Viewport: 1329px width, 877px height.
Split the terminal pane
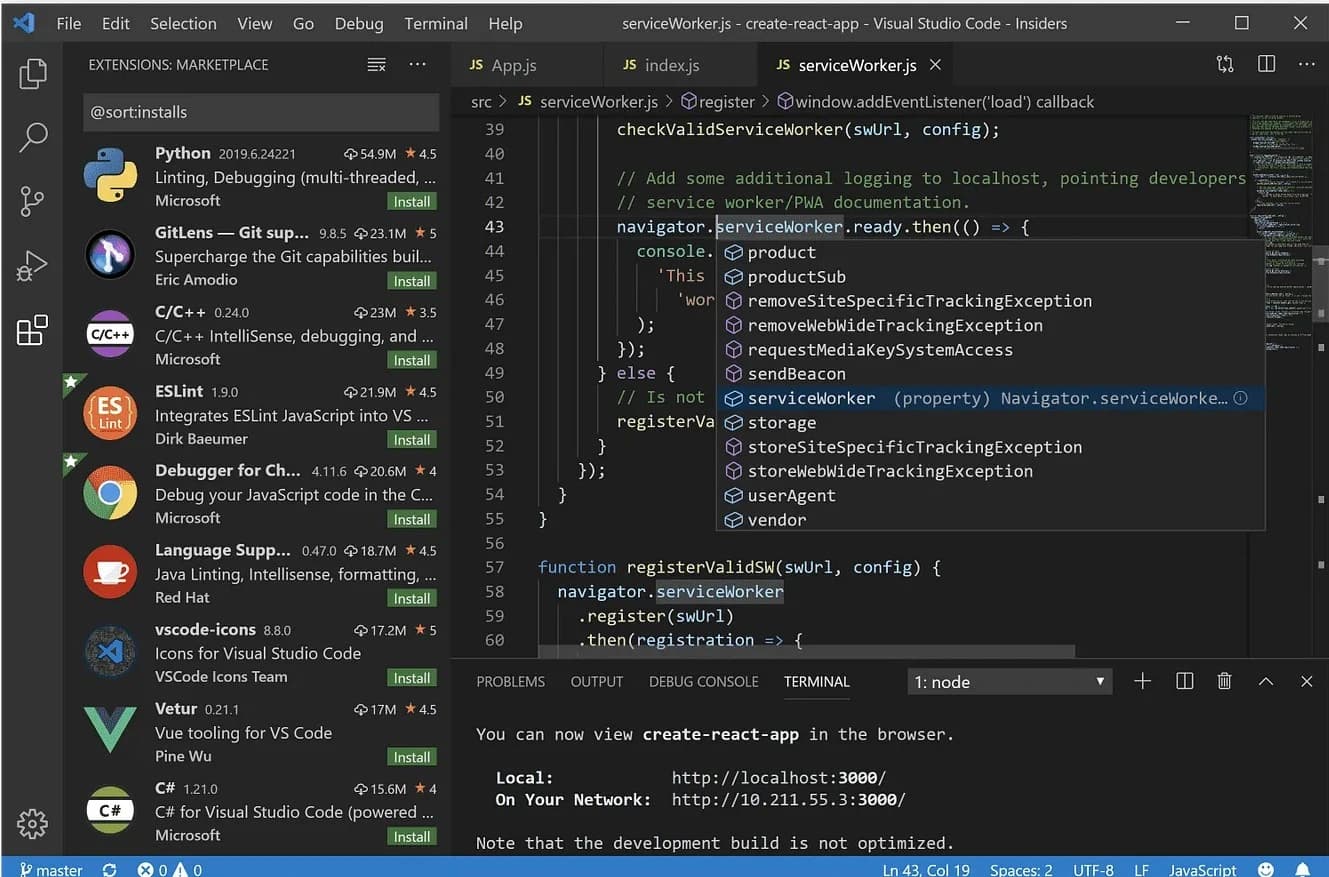coord(1185,681)
